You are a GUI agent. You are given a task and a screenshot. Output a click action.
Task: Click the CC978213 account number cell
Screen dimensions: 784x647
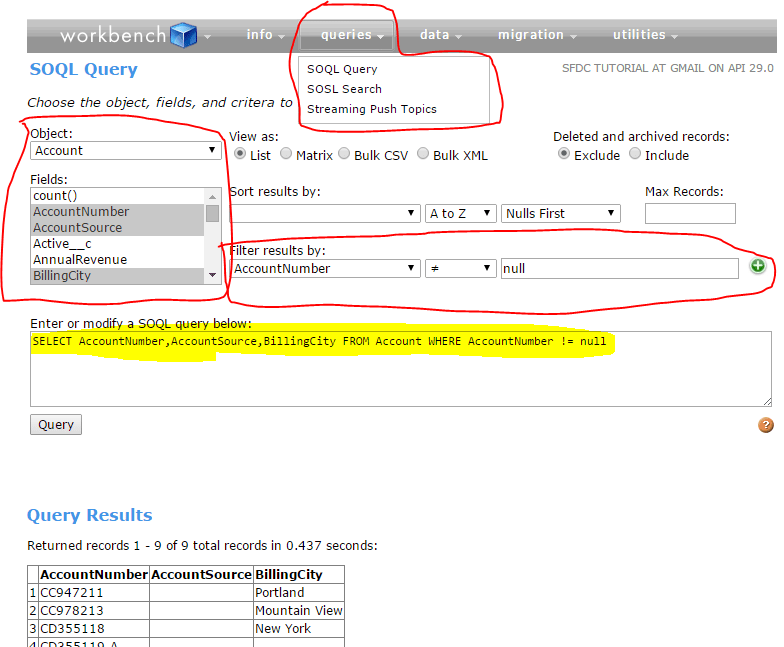[94, 610]
